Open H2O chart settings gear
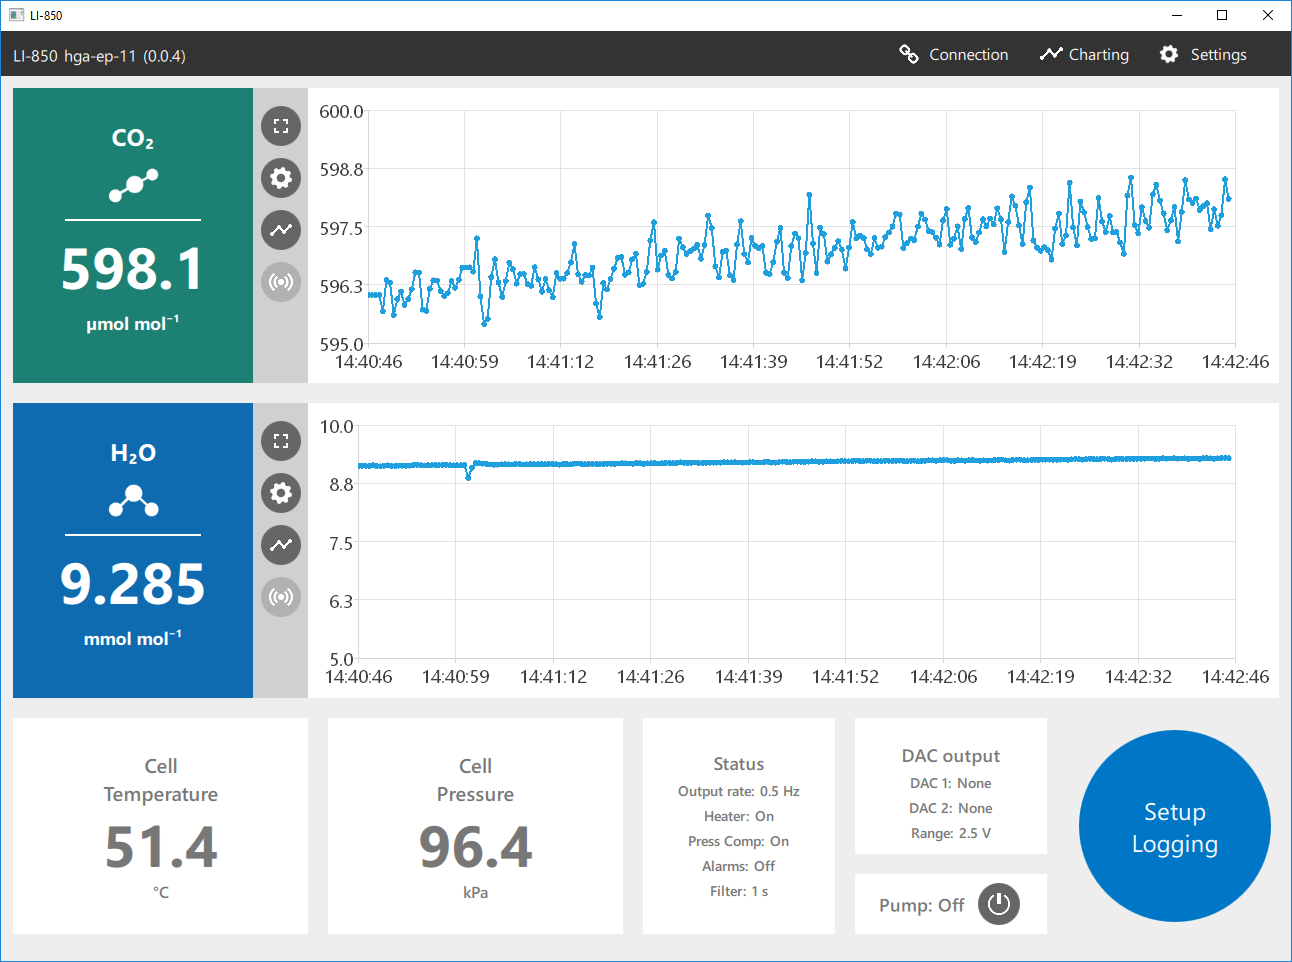Viewport: 1292px width, 962px height. click(x=281, y=493)
